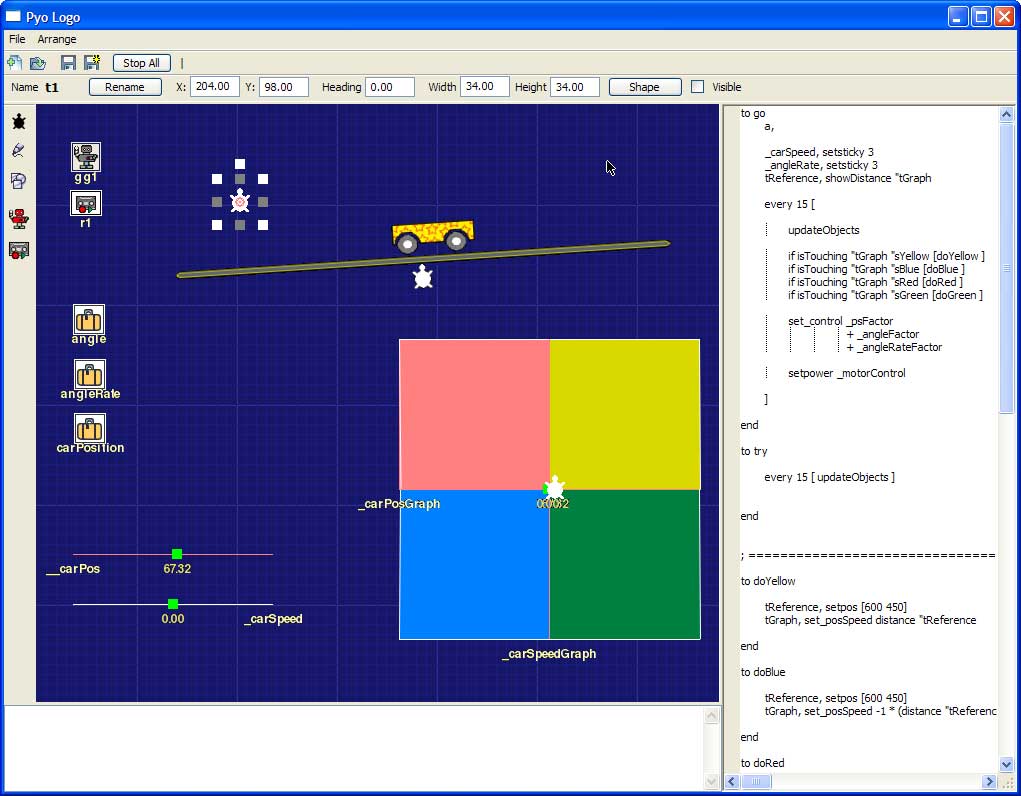Click the save disk toolbar icon
This screenshot has width=1021, height=796.
[68, 63]
